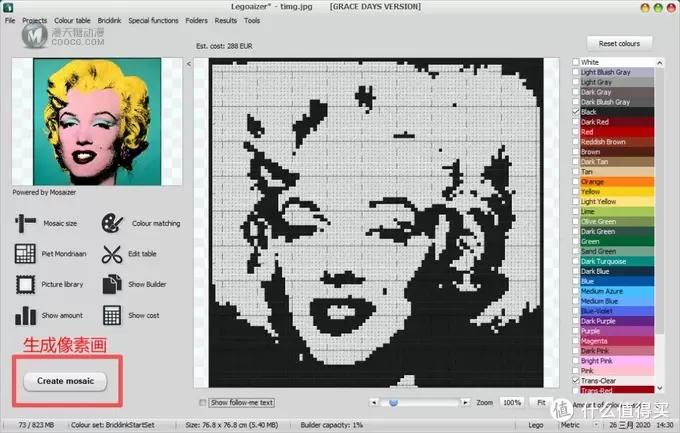This screenshot has height=433, width=680.
Task: Click the Legoaizer app icon in title bar
Action: (8, 7)
